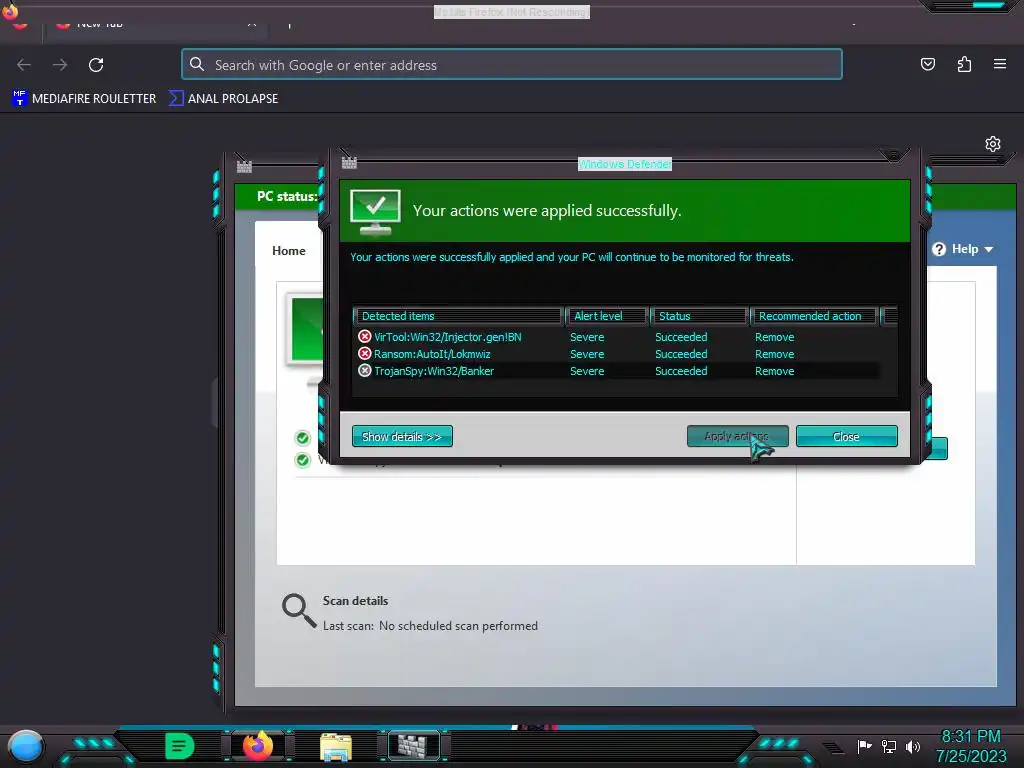Open the network icon in system tray

(889, 746)
